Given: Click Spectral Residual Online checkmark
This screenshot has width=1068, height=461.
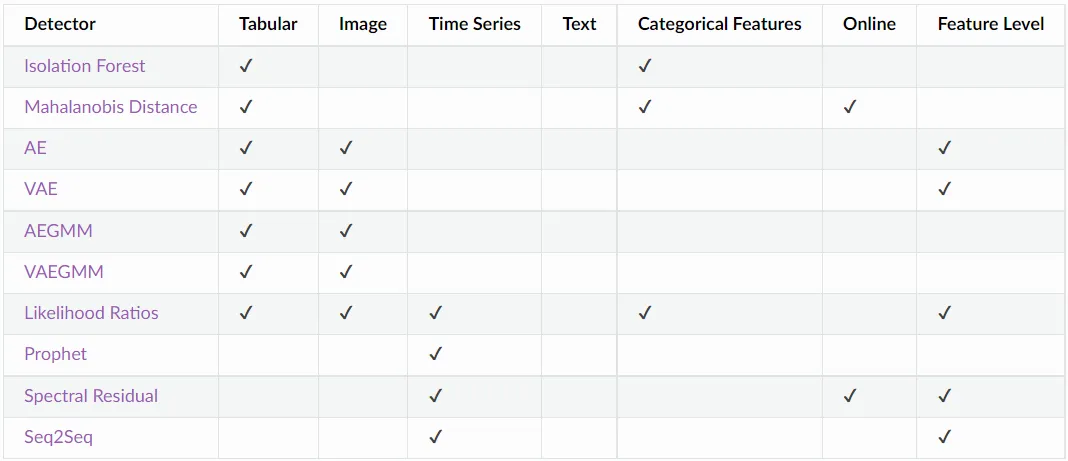Looking at the screenshot, I should (849, 396).
